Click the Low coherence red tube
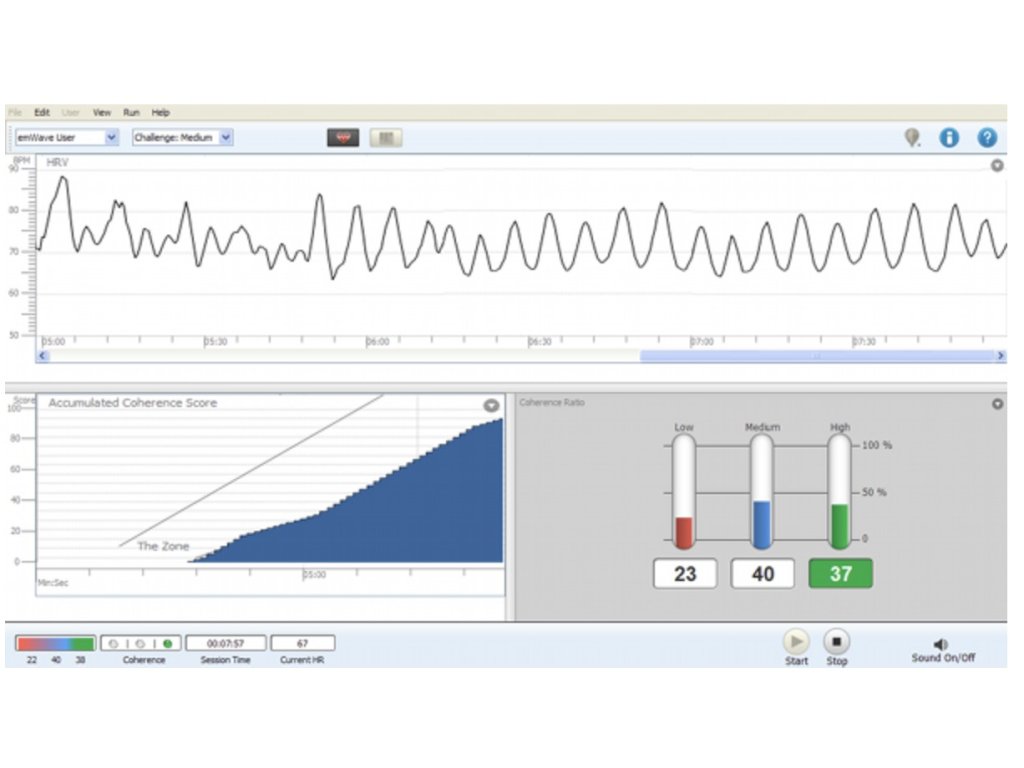 click(x=684, y=492)
